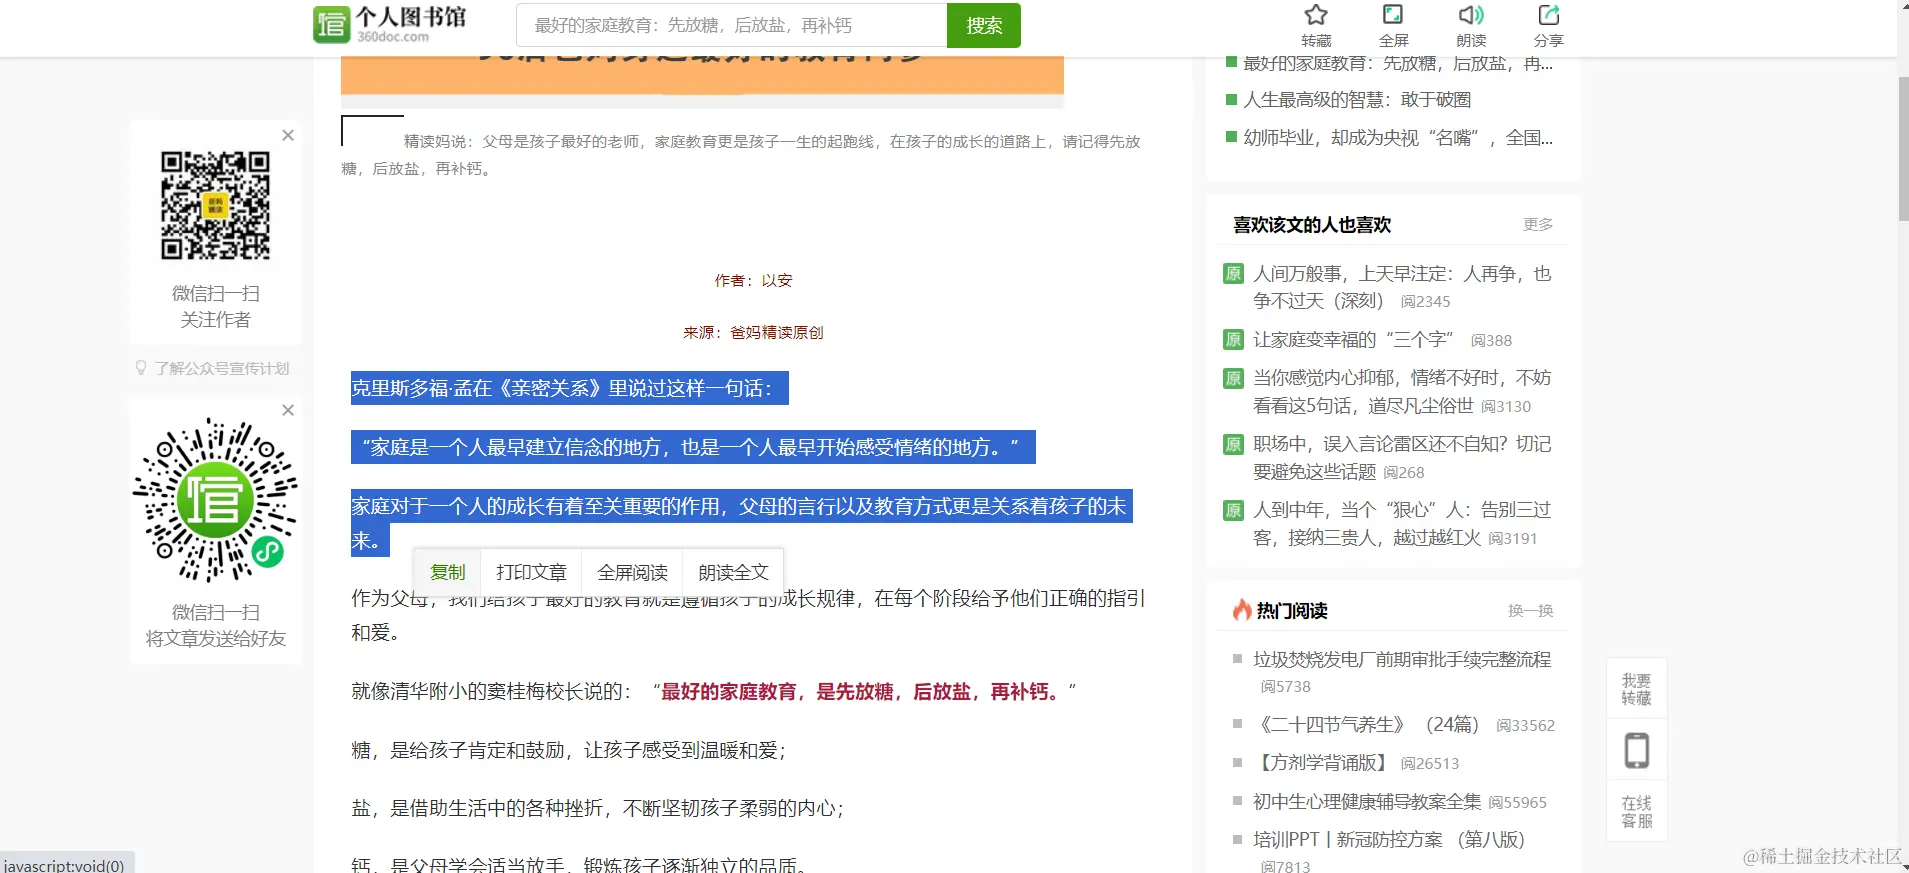Click the search input field
The width and height of the screenshot is (1909, 873).
731,25
